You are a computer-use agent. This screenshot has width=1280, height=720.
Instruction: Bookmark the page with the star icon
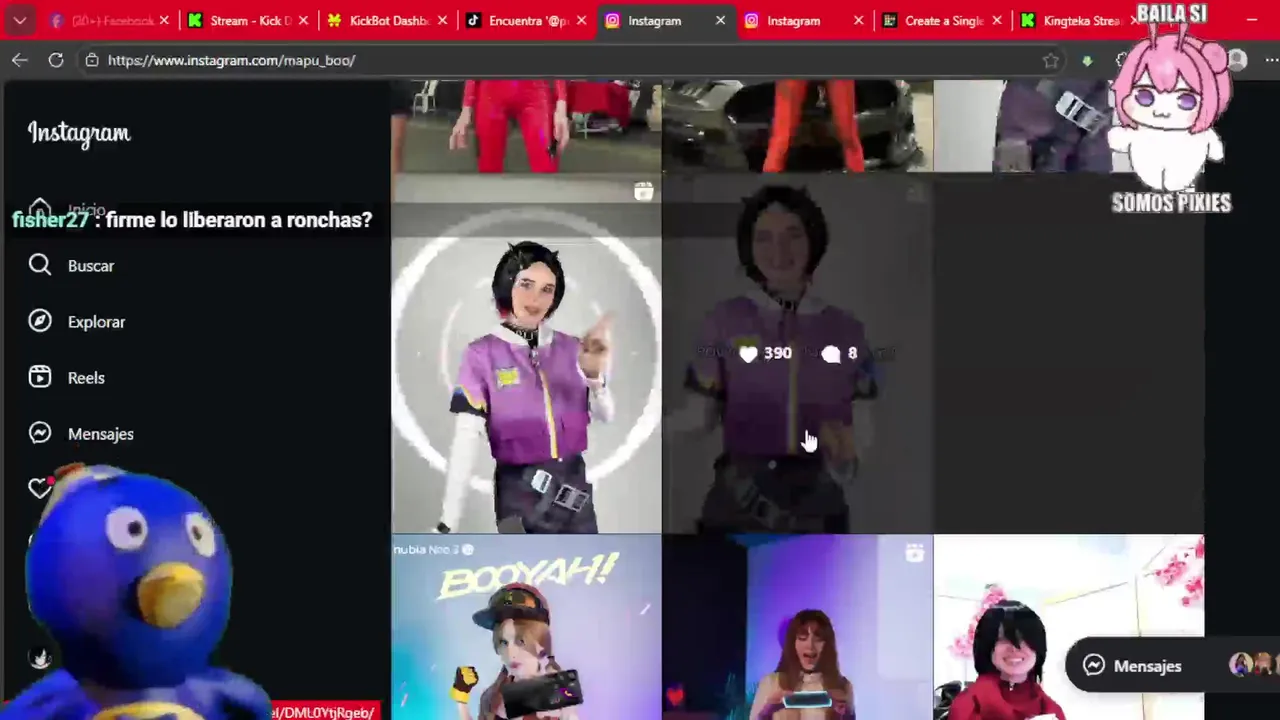tap(1050, 60)
